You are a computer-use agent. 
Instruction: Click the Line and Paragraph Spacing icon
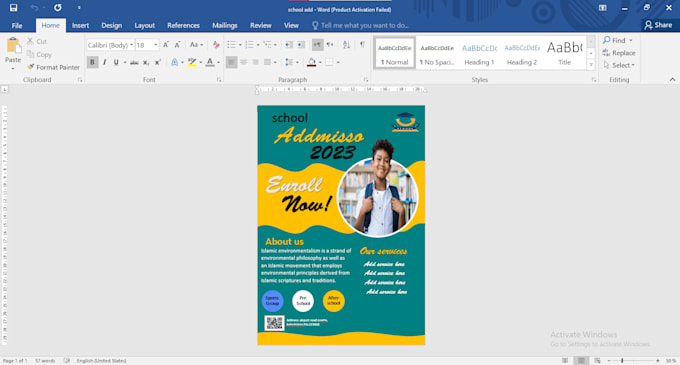289,62
